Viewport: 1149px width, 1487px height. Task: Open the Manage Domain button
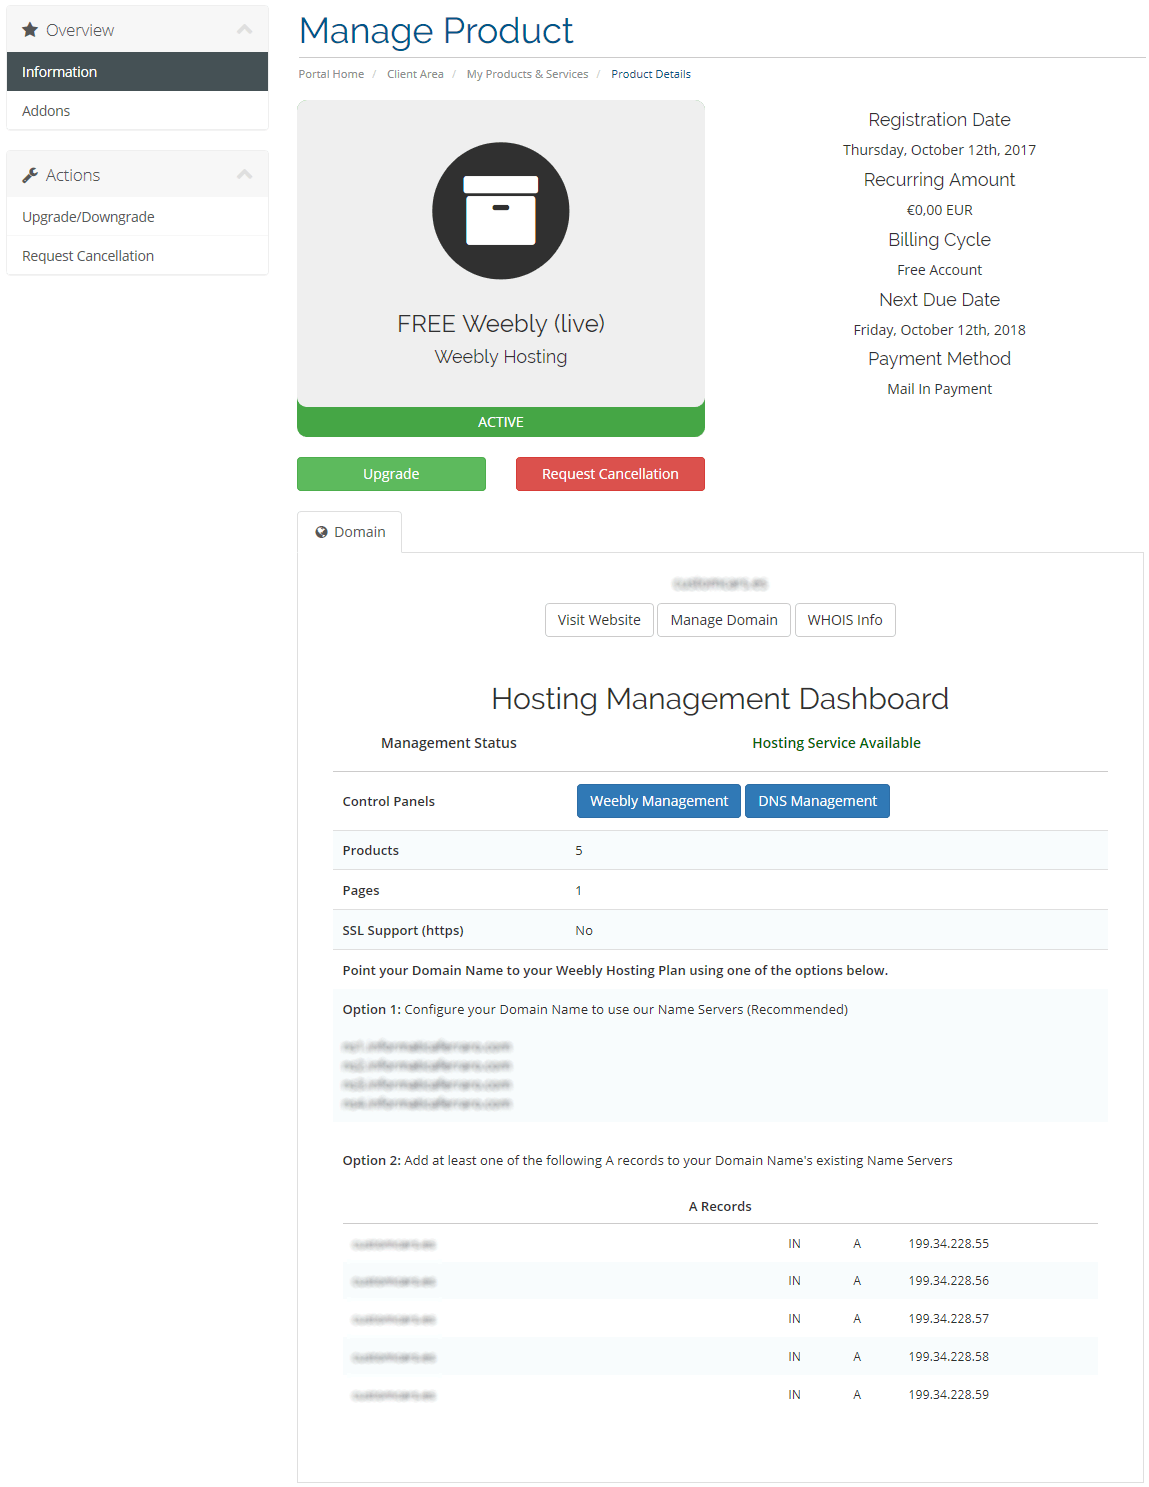pos(724,620)
